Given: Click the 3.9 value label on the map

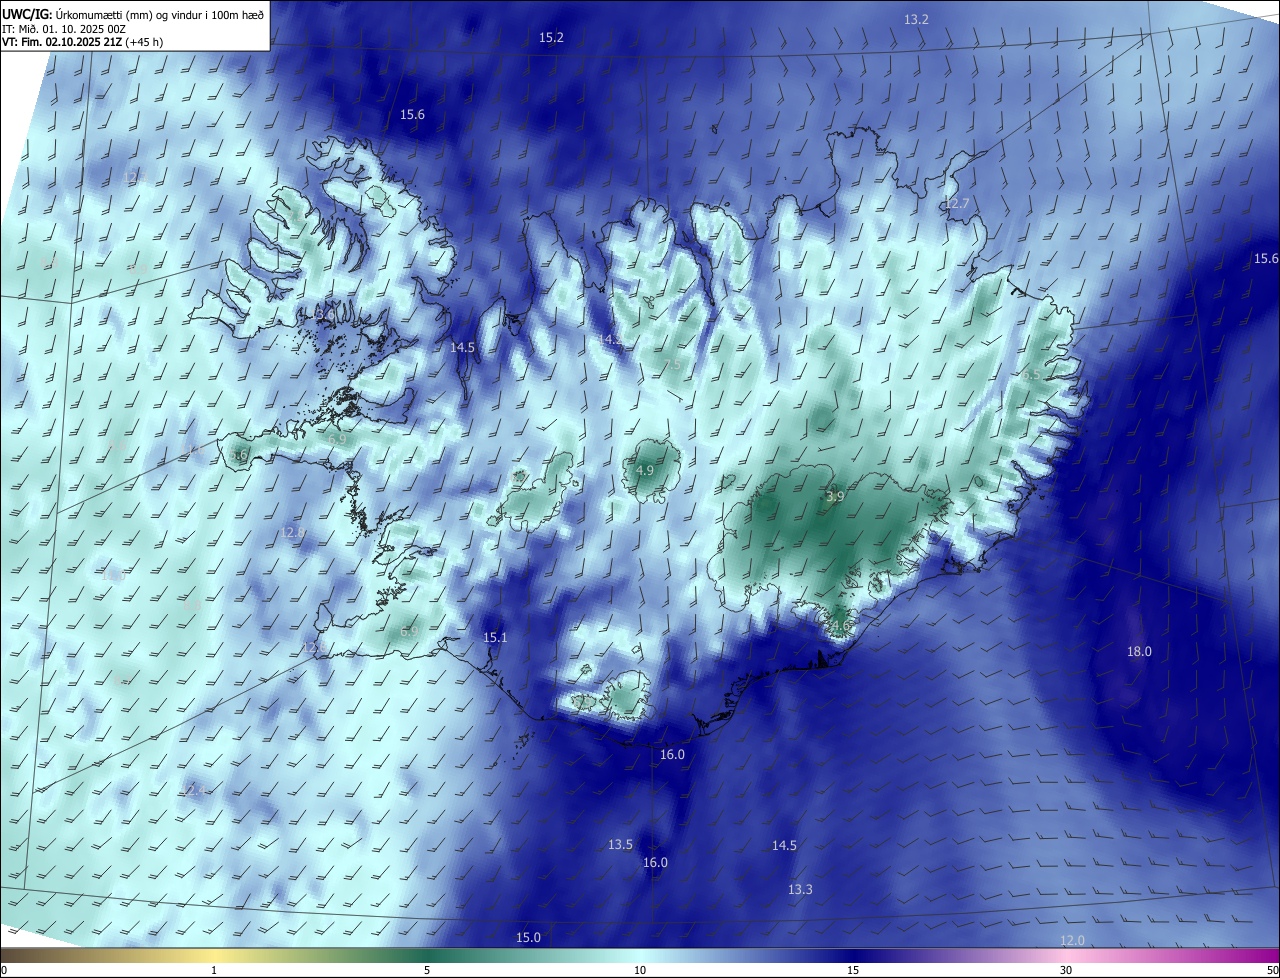Looking at the screenshot, I should pos(835,496).
